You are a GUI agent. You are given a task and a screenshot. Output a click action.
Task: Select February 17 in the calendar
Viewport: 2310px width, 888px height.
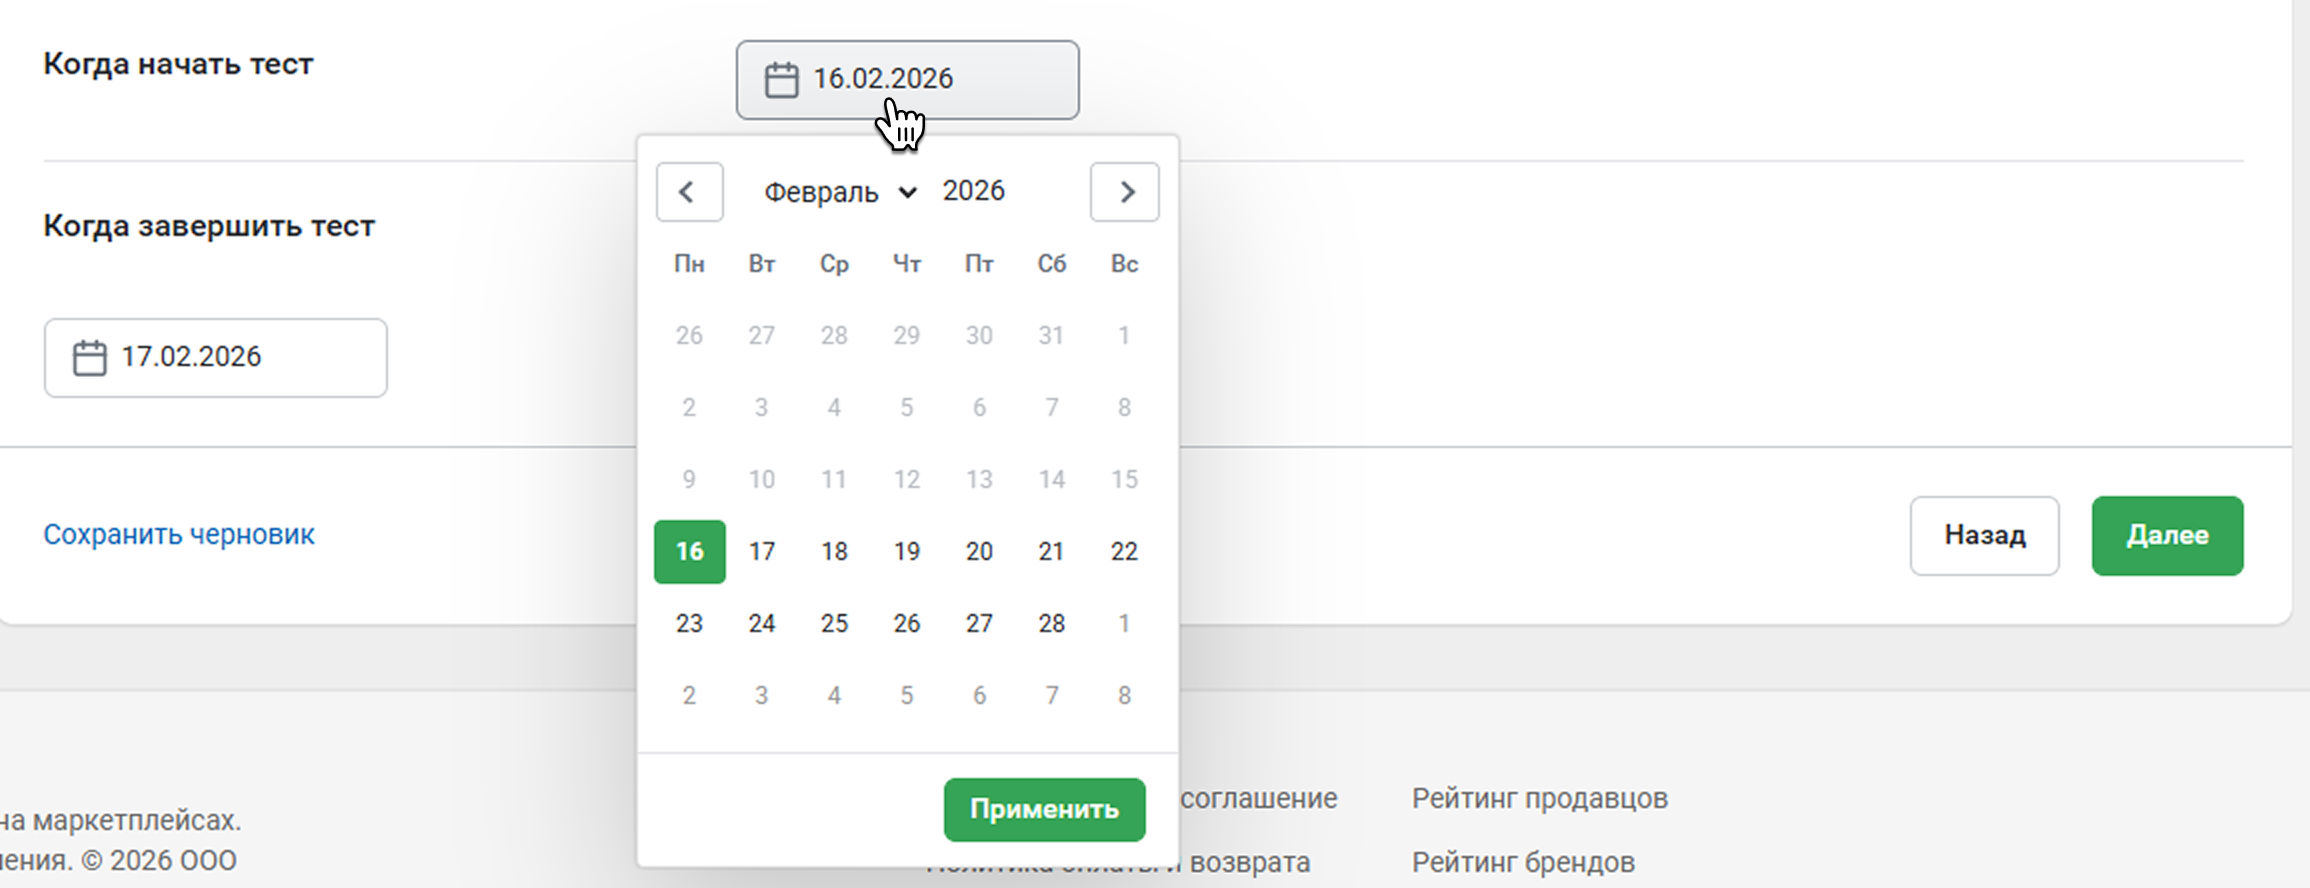click(762, 552)
